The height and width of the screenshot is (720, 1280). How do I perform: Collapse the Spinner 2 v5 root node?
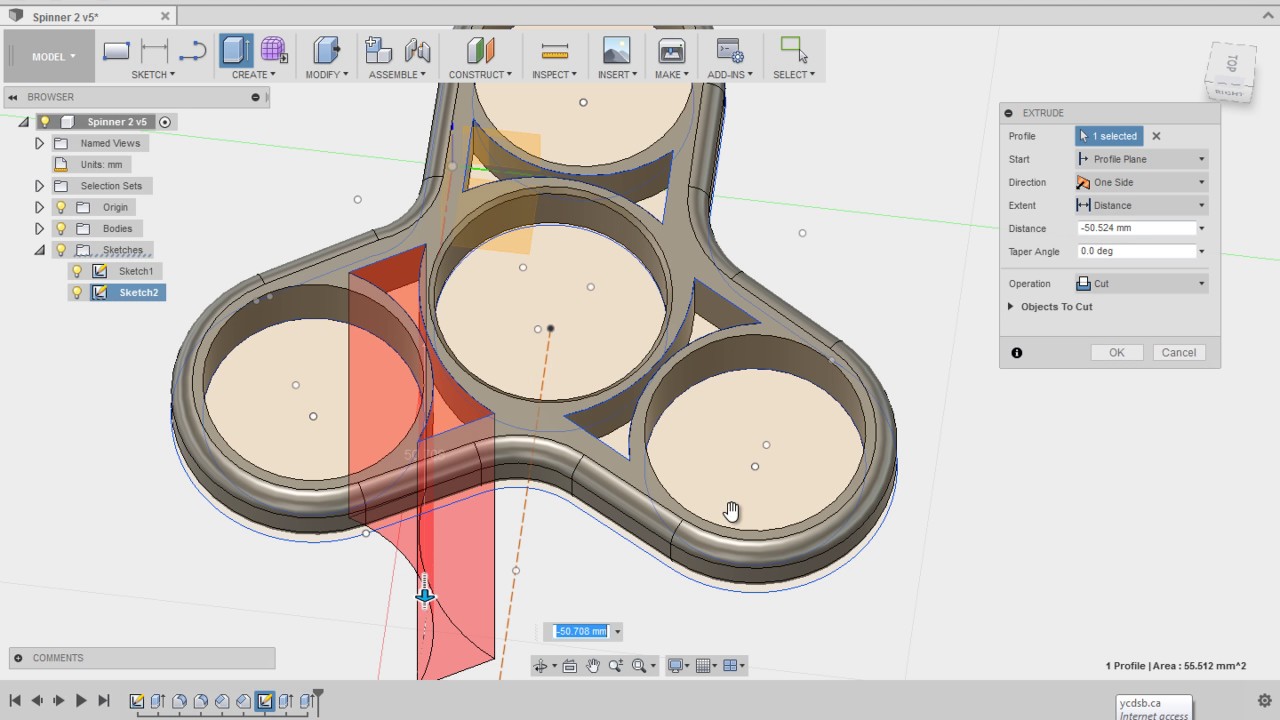point(24,122)
